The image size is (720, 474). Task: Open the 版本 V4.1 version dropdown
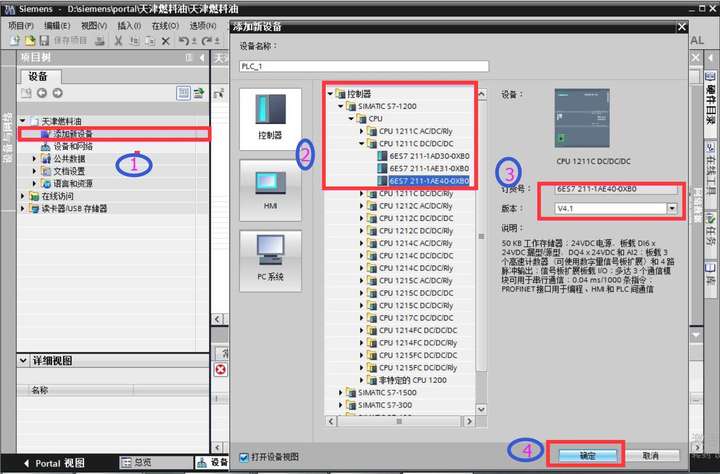[672, 208]
